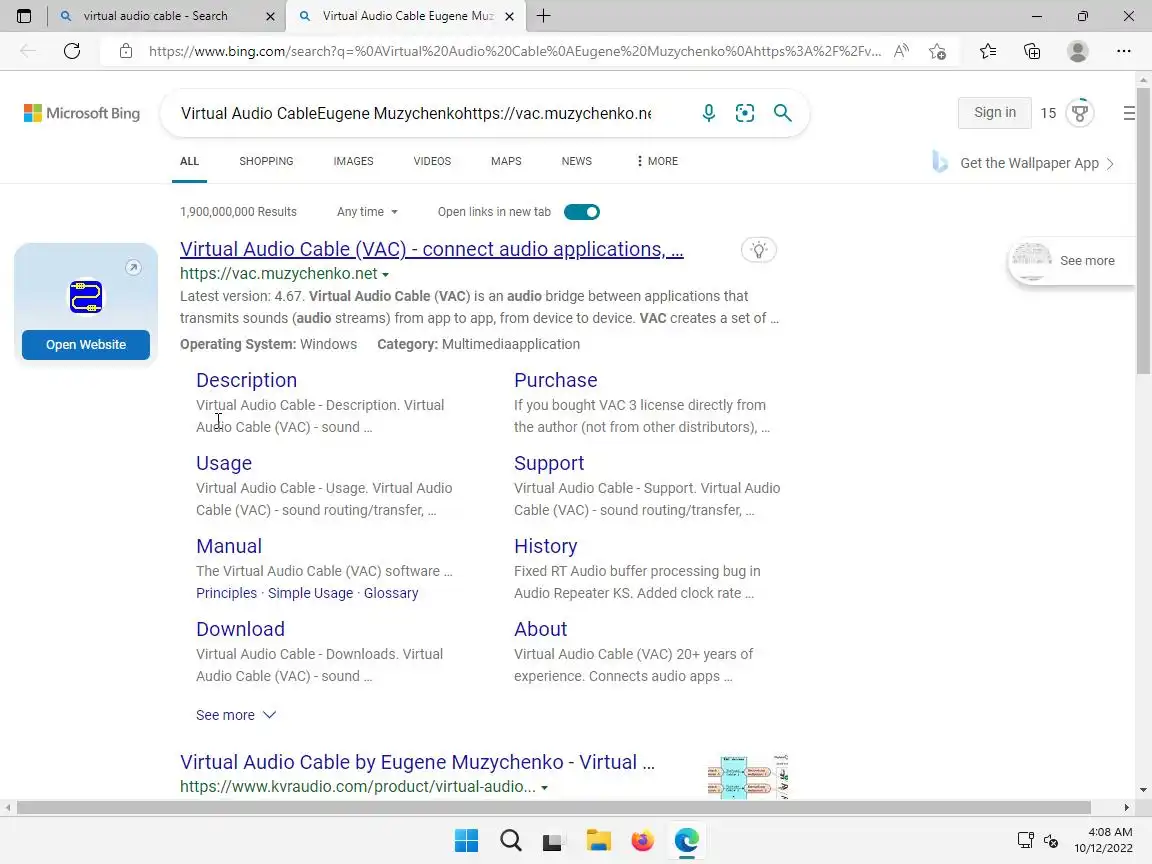Screen dimensions: 1152x864
Task: Expand the Any time filter dropdown
Action: coord(367,212)
